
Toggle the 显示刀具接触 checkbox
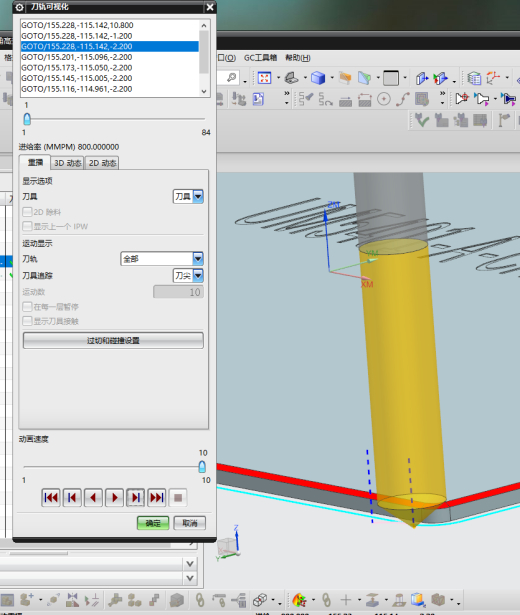click(x=27, y=321)
